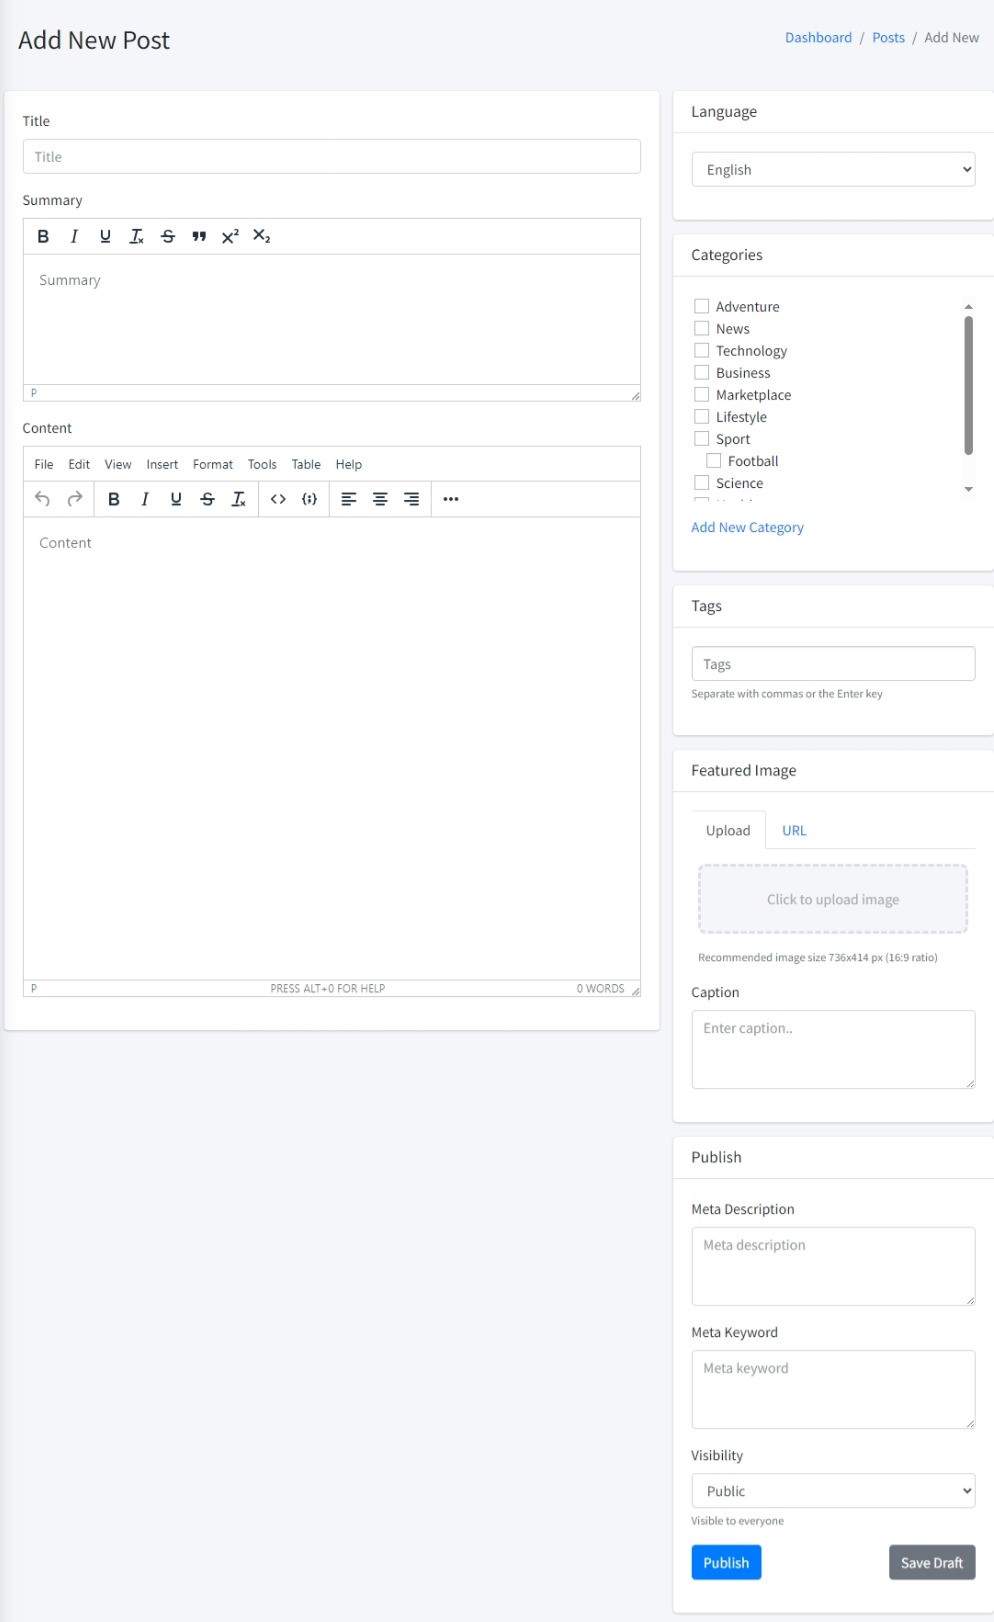
Task: Apply superscript in the Summary editor
Action: pyautogui.click(x=230, y=237)
